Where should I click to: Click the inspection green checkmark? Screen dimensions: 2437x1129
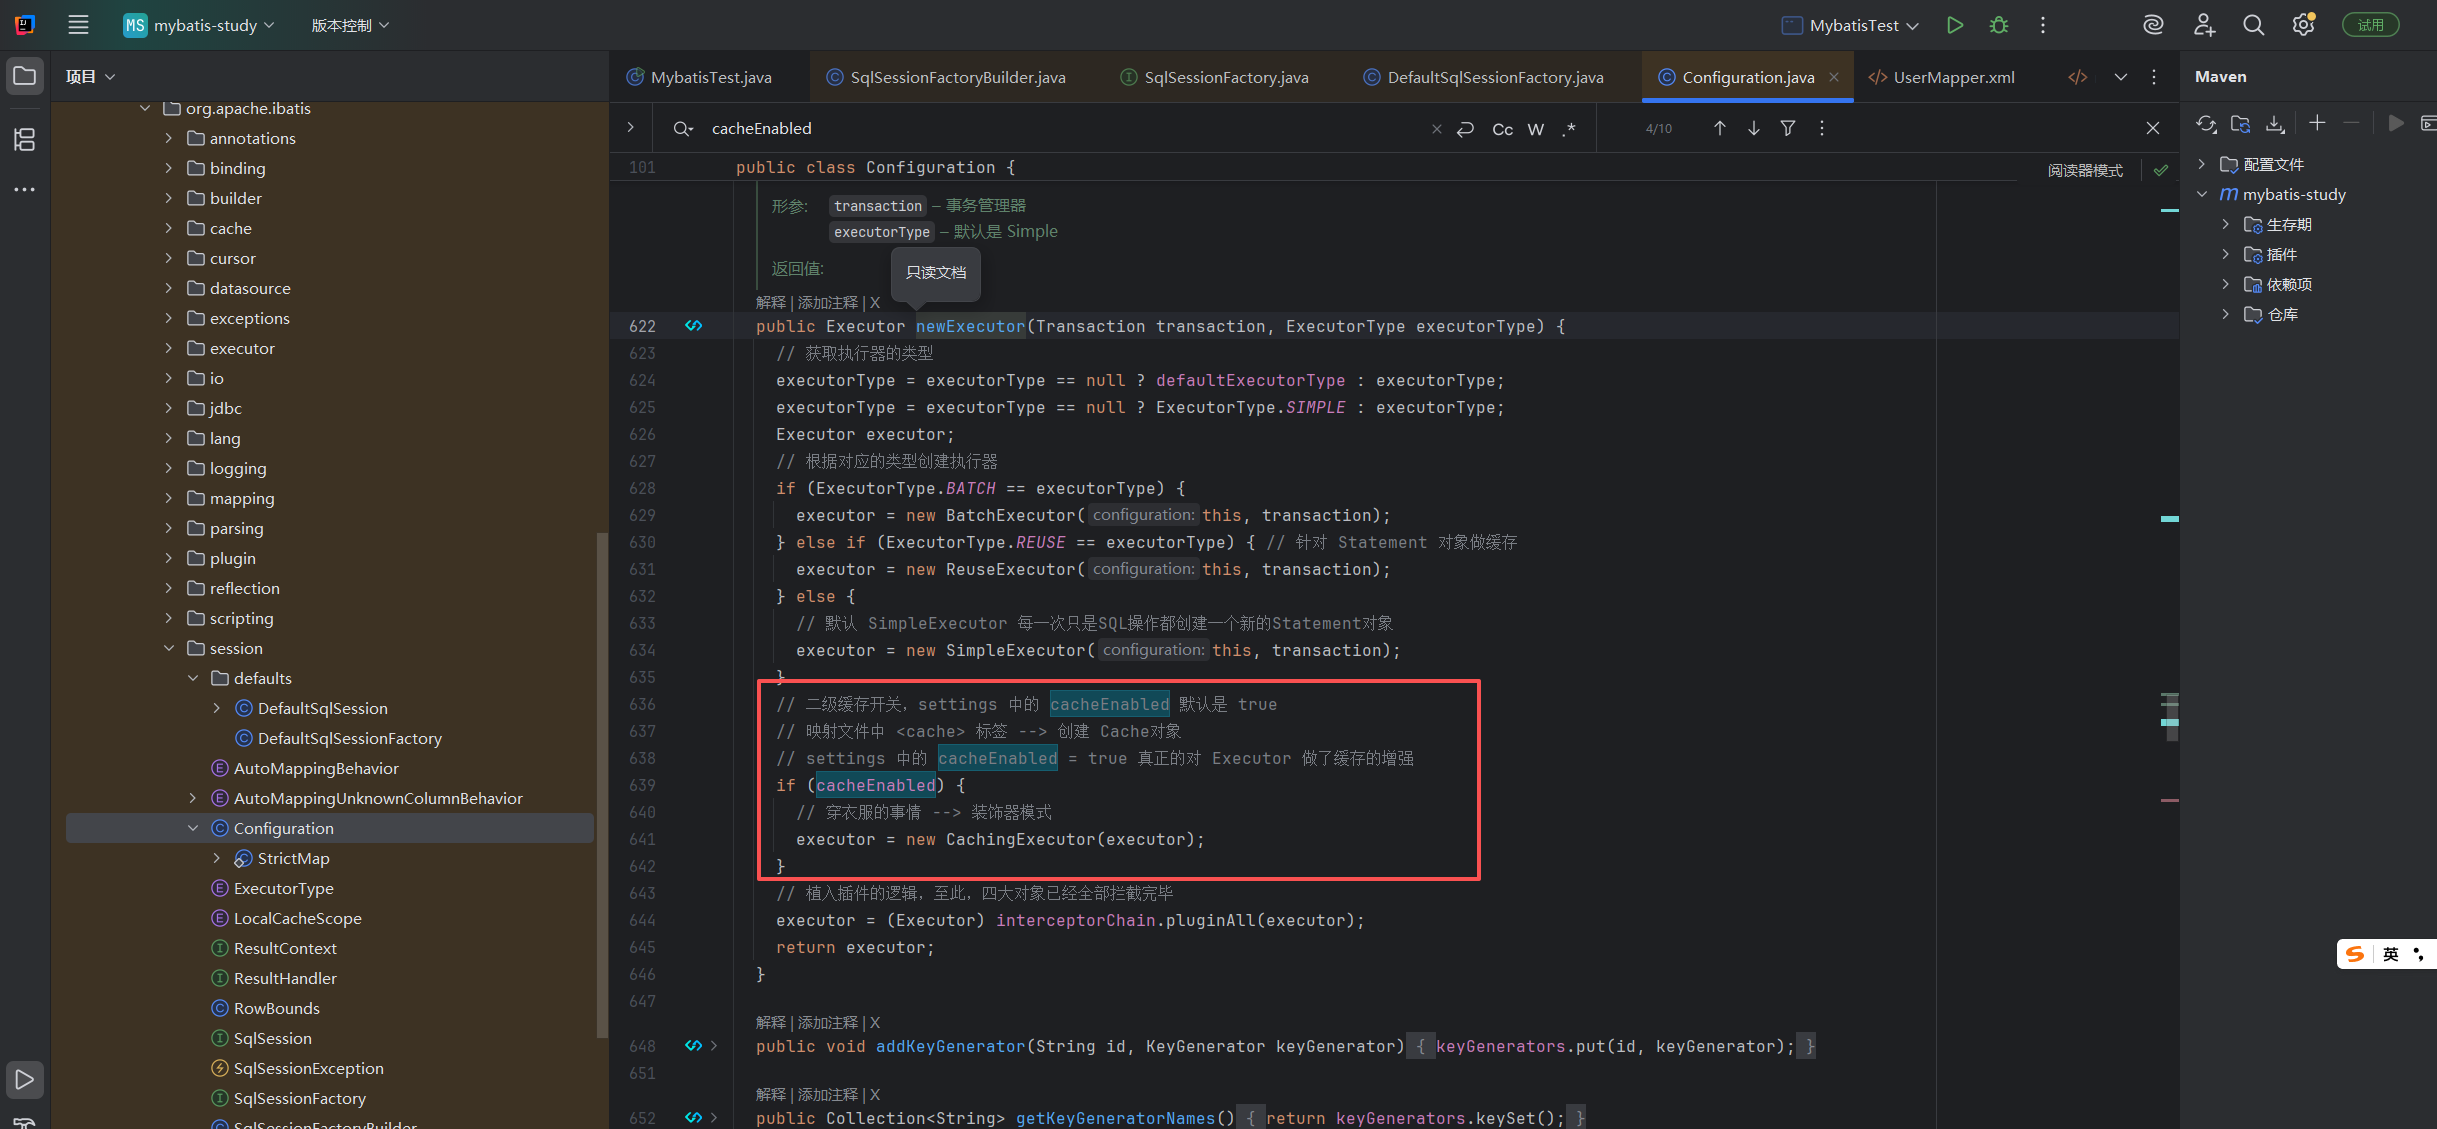click(2160, 170)
